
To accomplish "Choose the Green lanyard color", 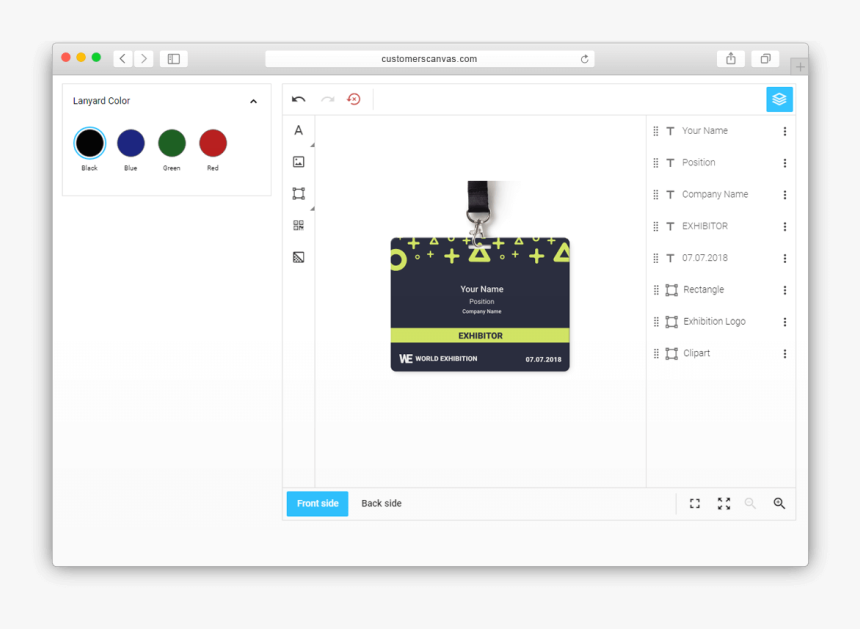I will [x=172, y=143].
